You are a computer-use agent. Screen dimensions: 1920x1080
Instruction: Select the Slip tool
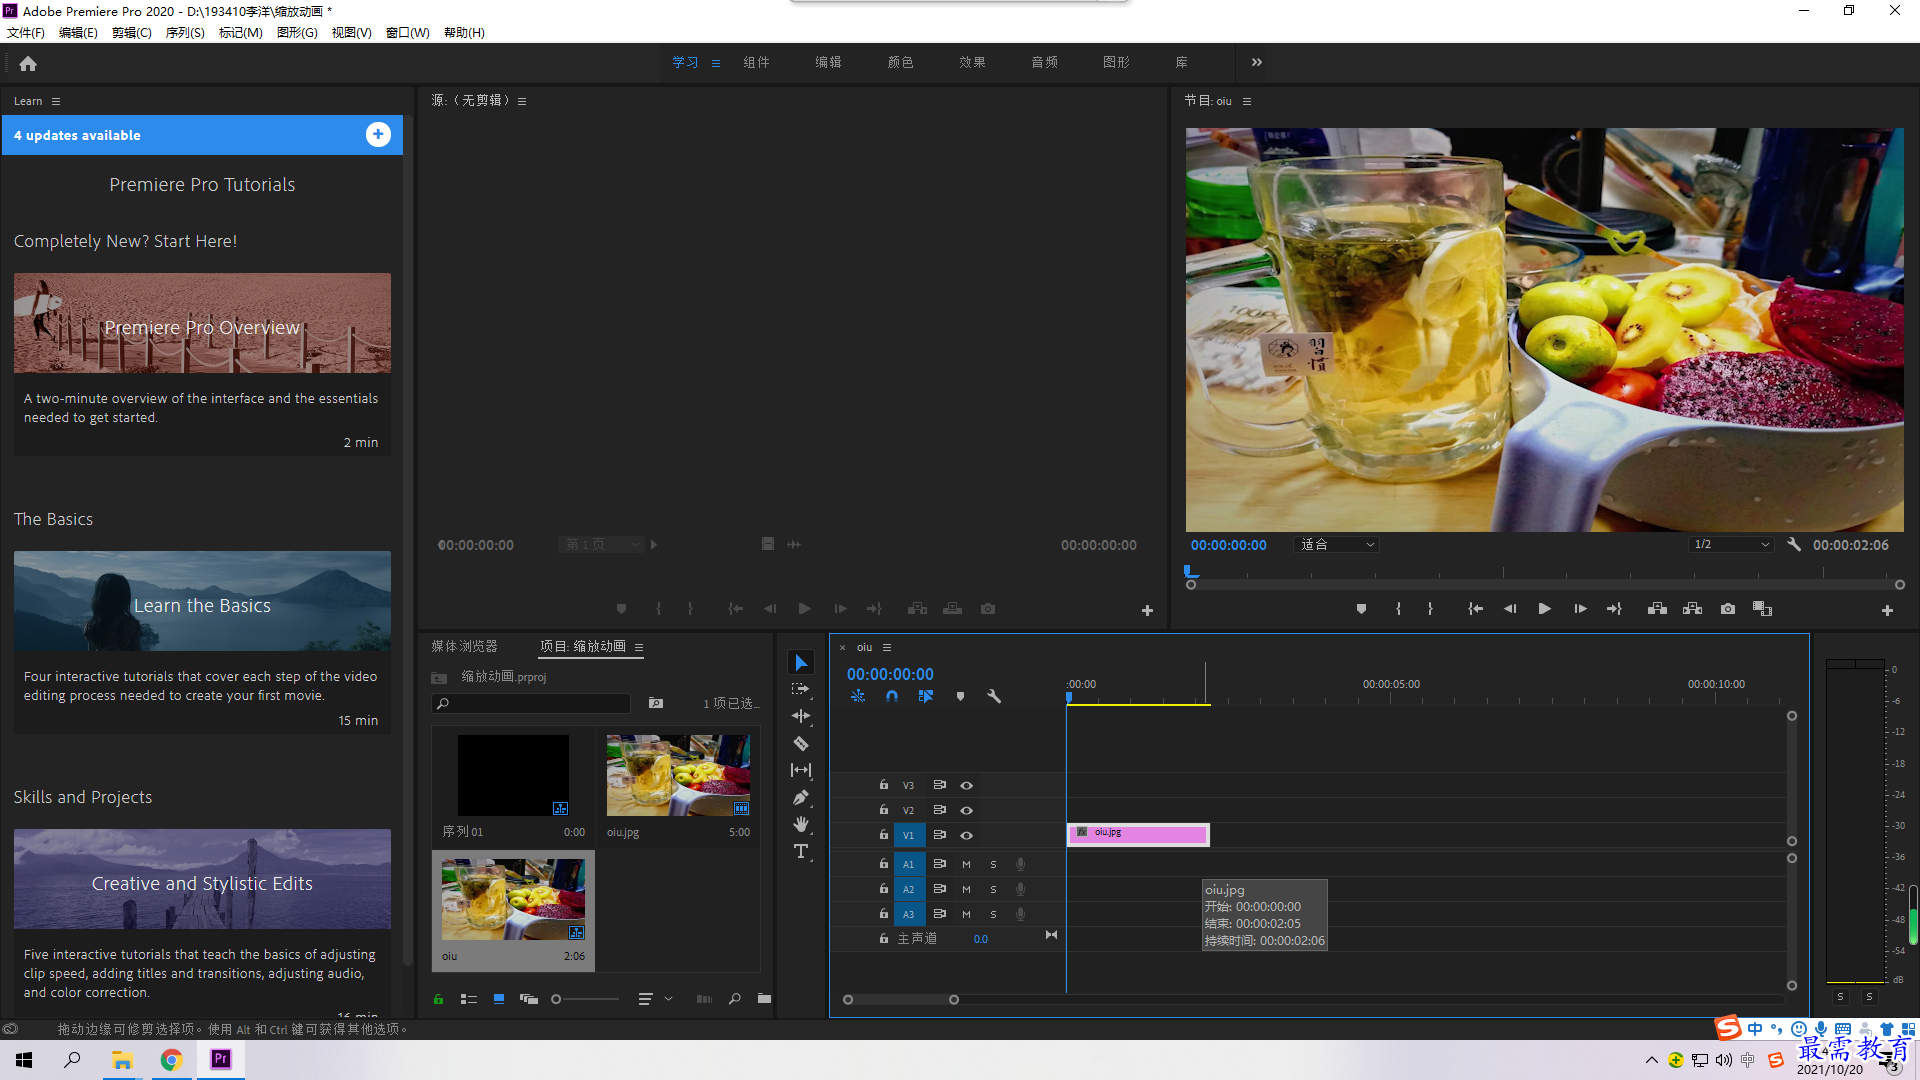pos(801,770)
